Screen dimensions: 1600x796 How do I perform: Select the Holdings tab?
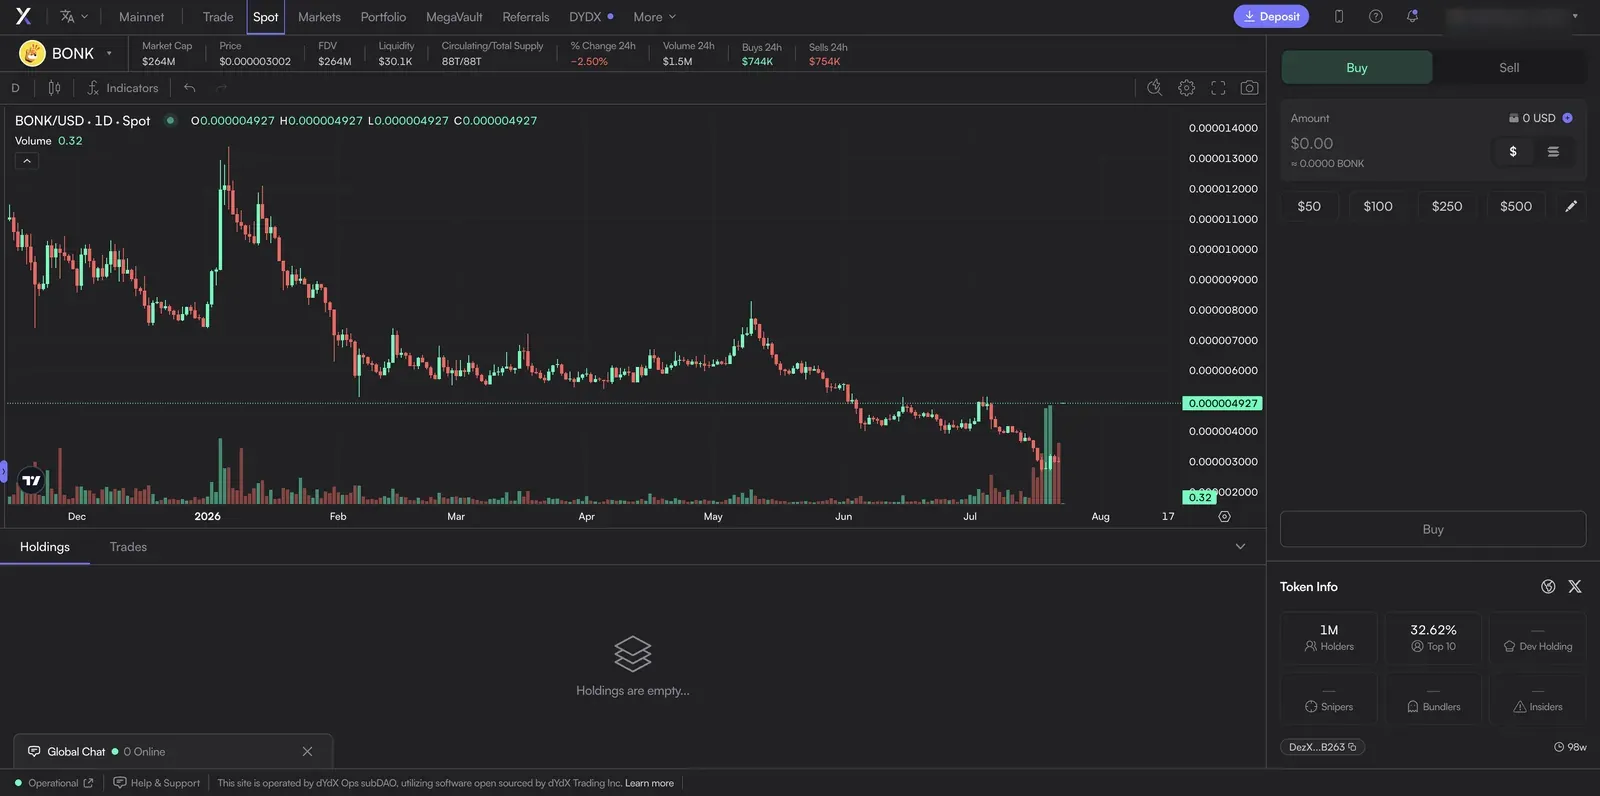coord(45,547)
